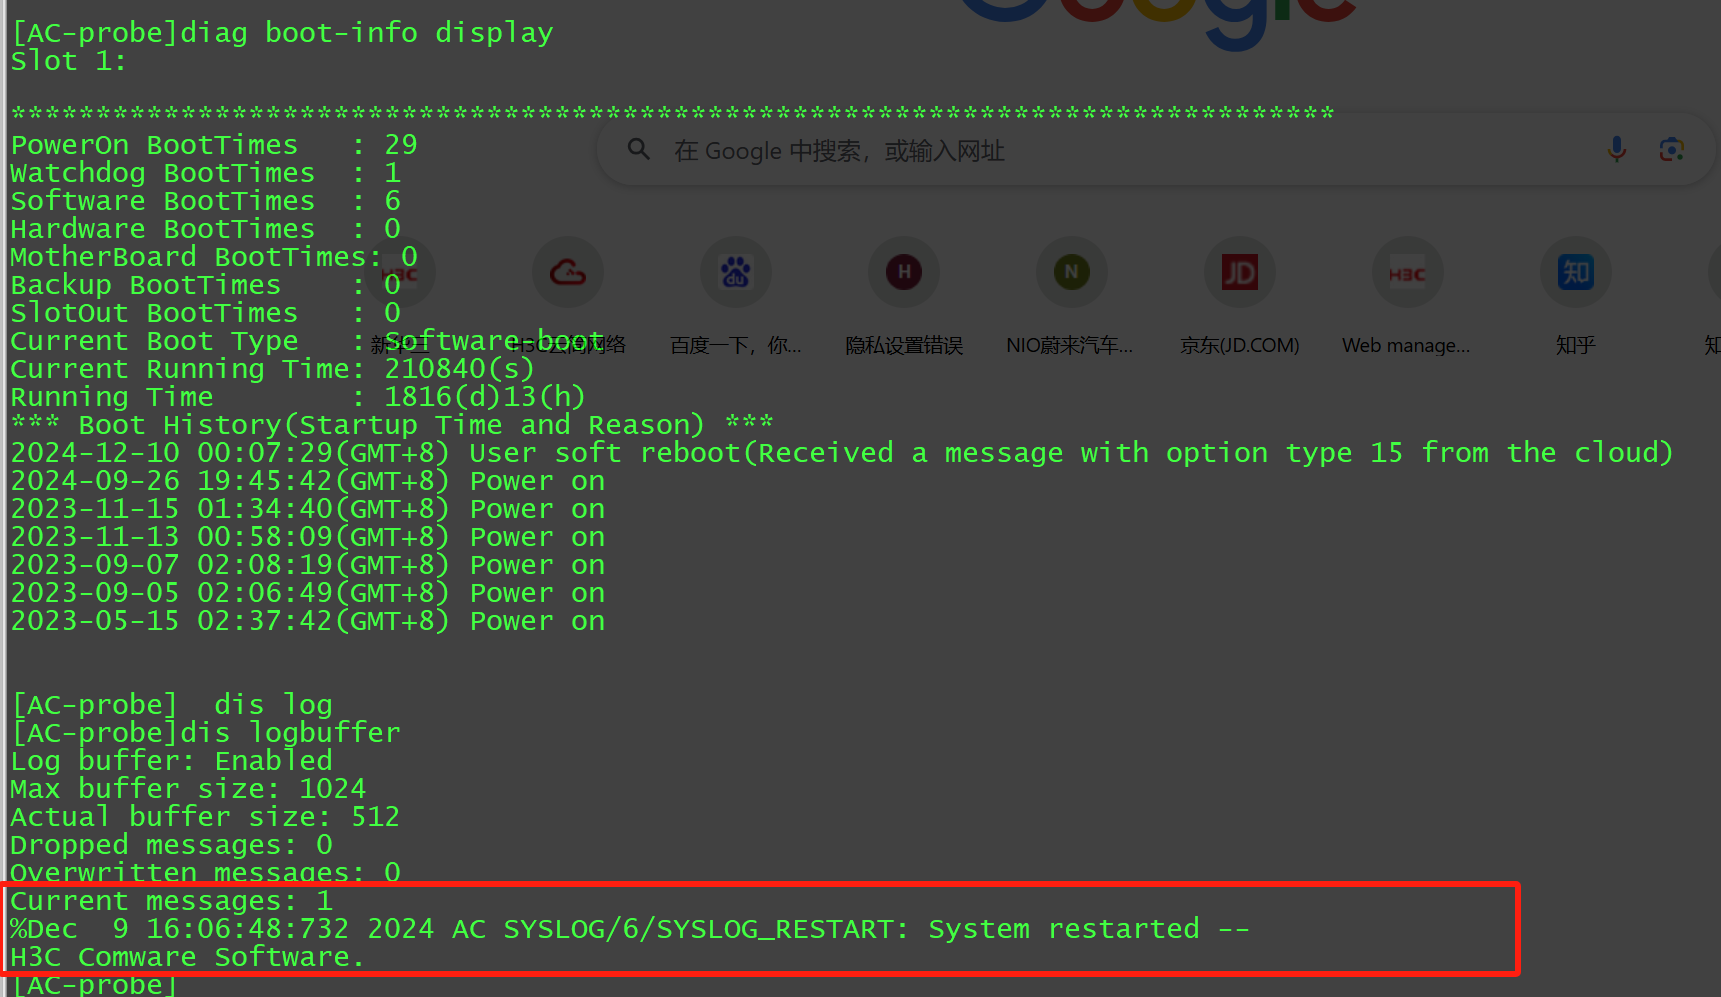Click the "Log buffer: Enabled" line
This screenshot has height=997, width=1721.
(x=172, y=761)
